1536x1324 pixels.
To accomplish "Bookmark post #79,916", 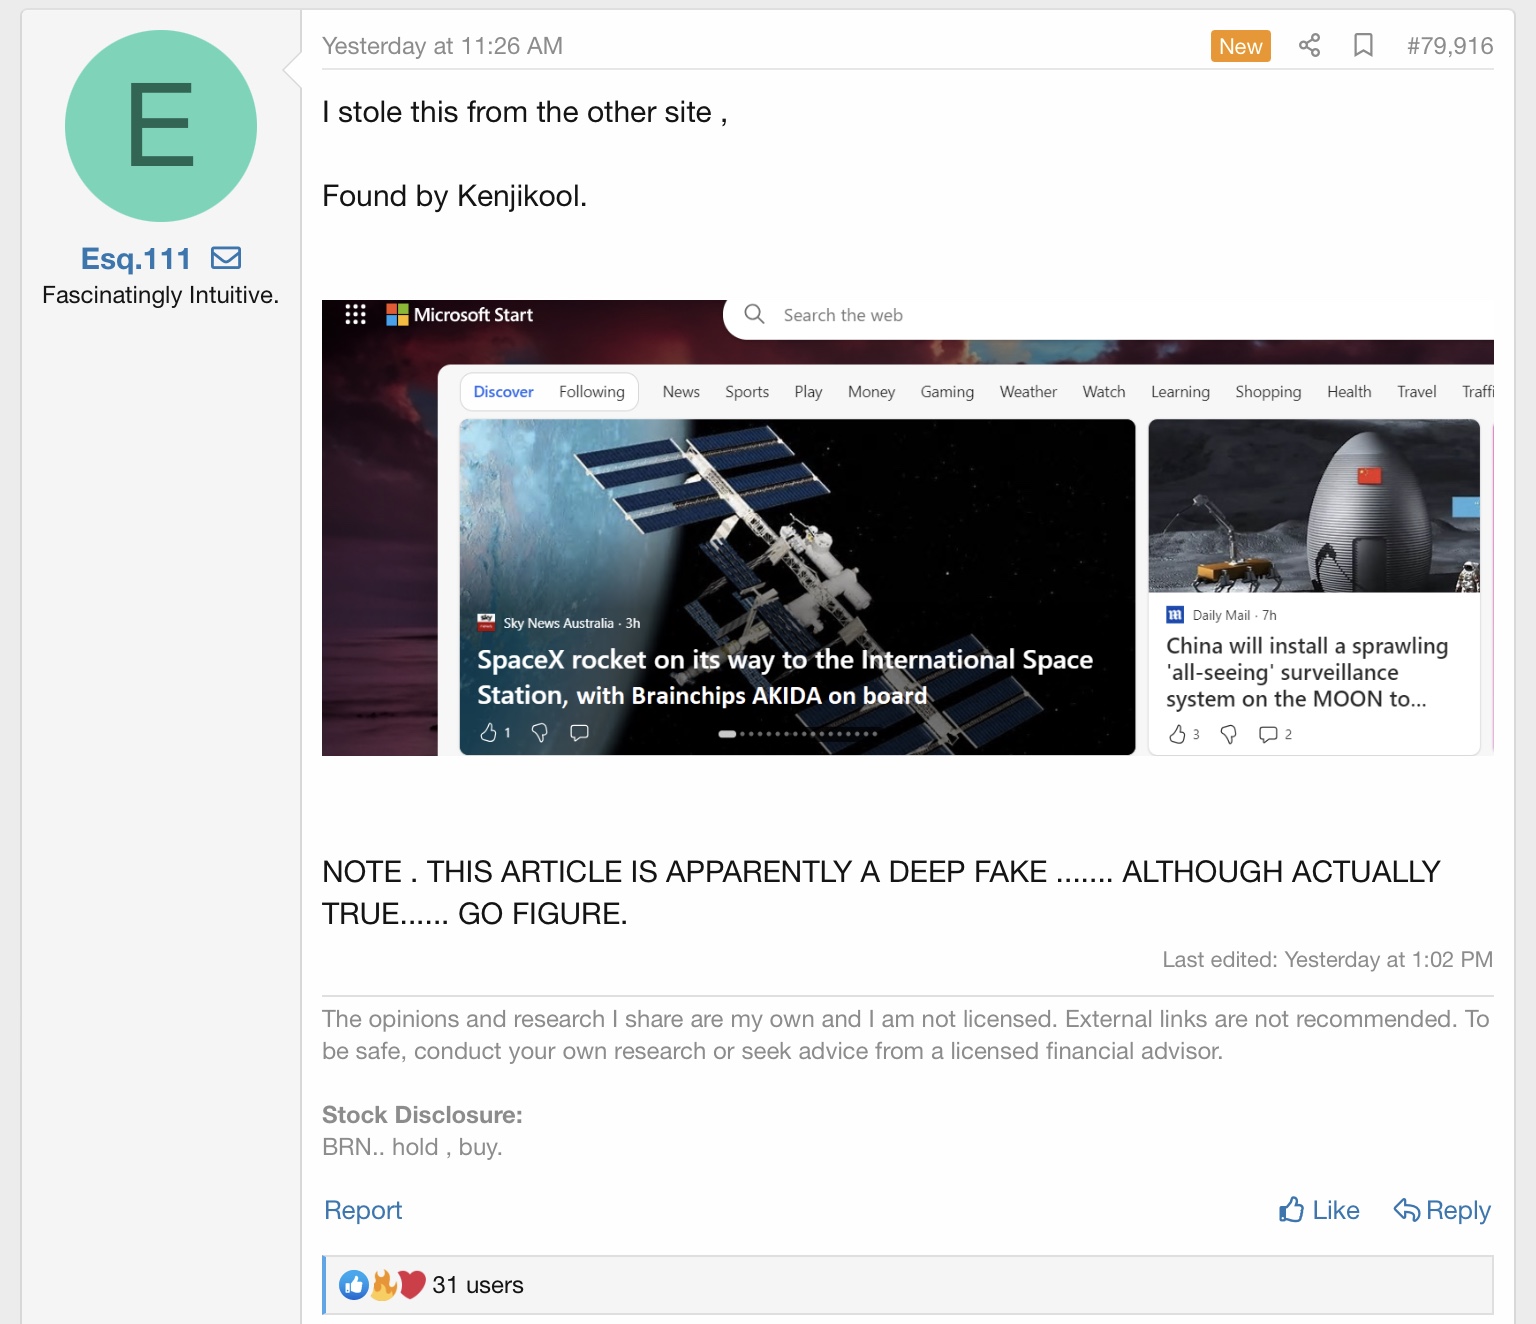I will point(1363,45).
